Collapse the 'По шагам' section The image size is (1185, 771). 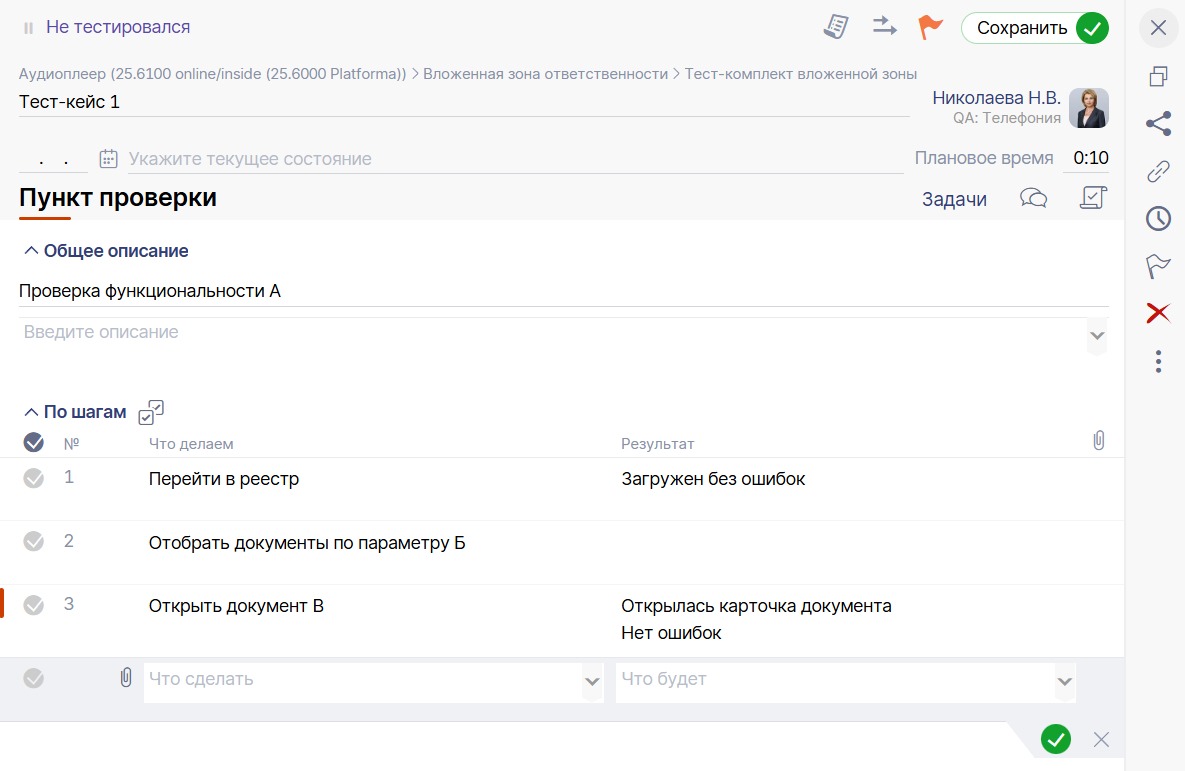tap(31, 412)
